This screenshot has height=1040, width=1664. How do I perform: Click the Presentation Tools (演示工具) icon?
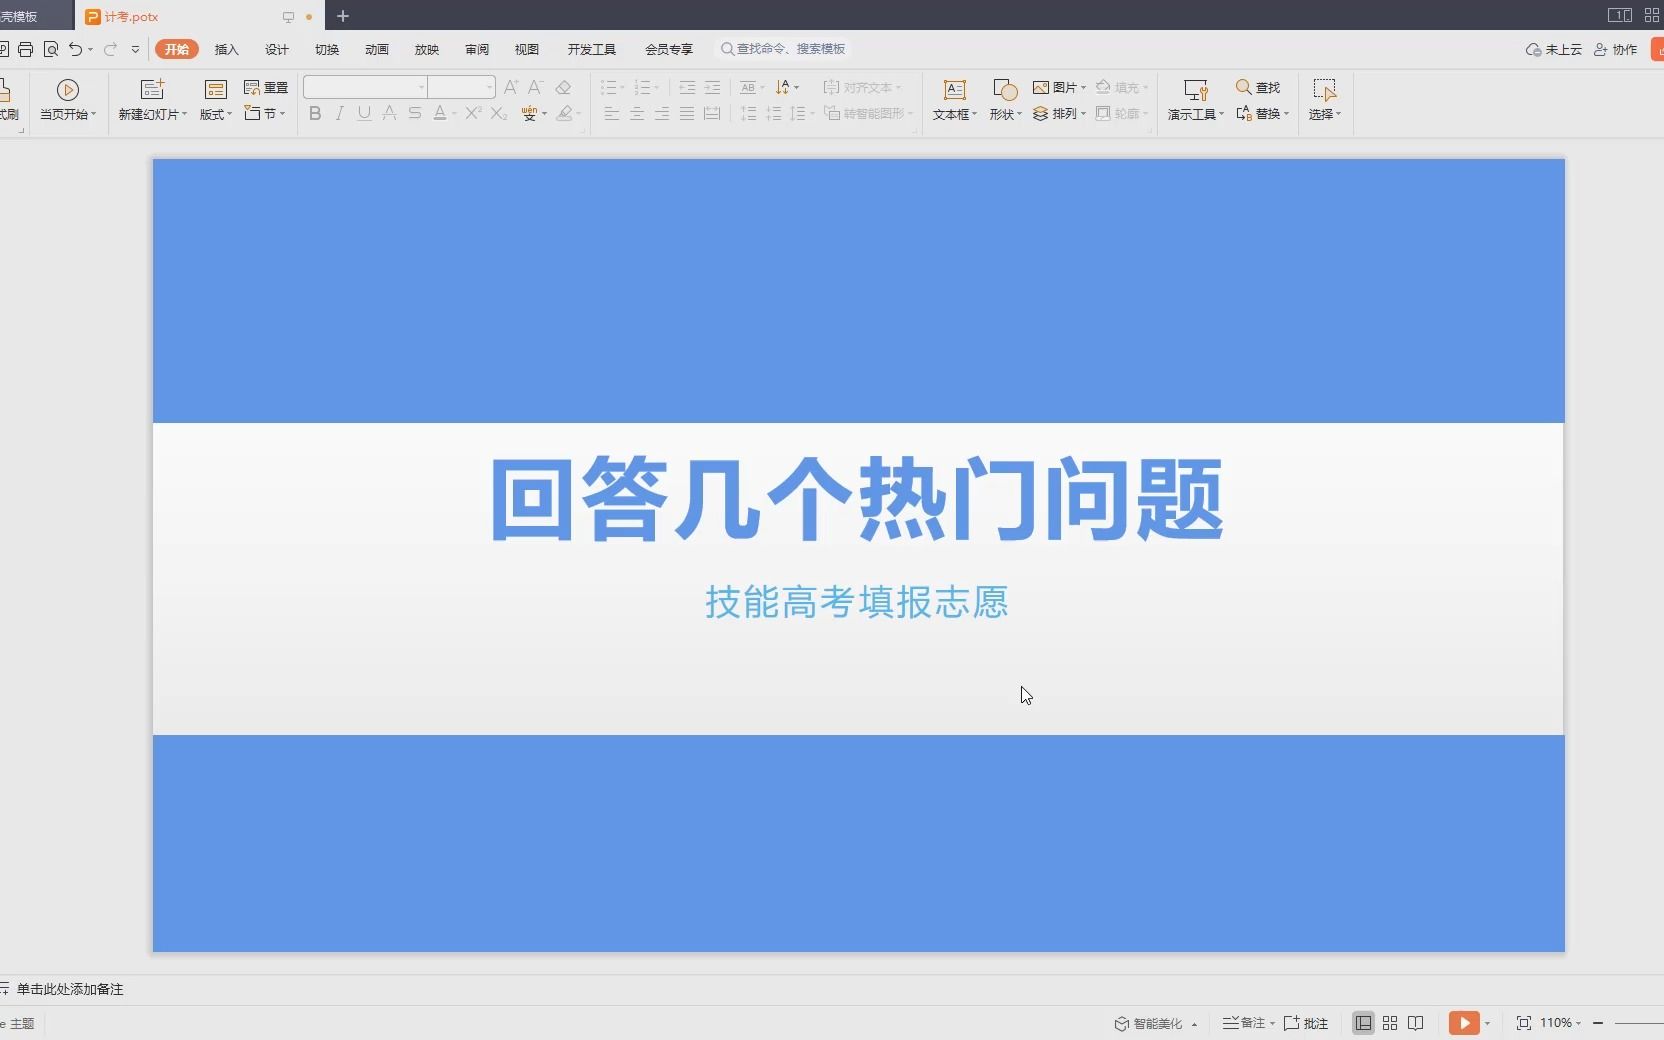coord(1196,90)
